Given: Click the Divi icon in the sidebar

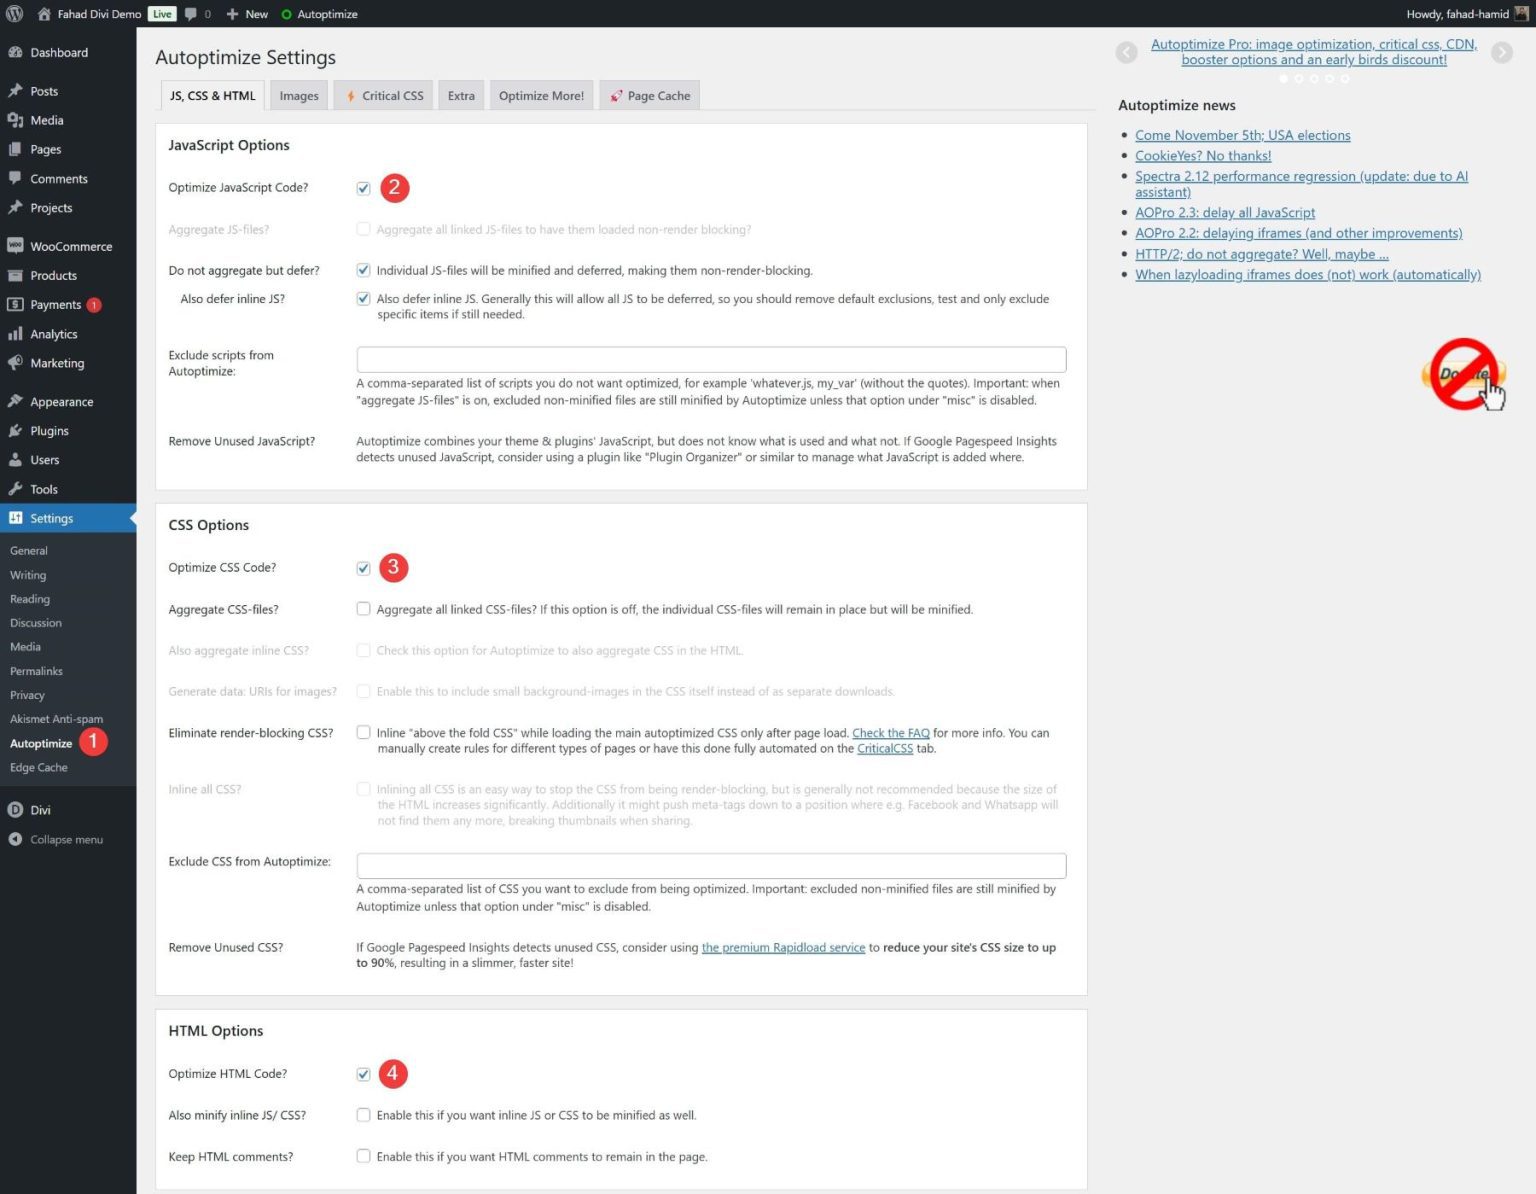Looking at the screenshot, I should tap(15, 810).
